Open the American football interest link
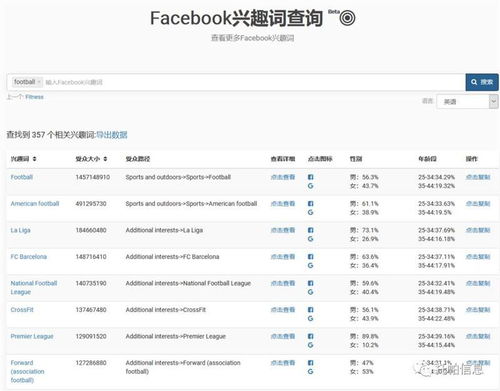 (x=35, y=204)
